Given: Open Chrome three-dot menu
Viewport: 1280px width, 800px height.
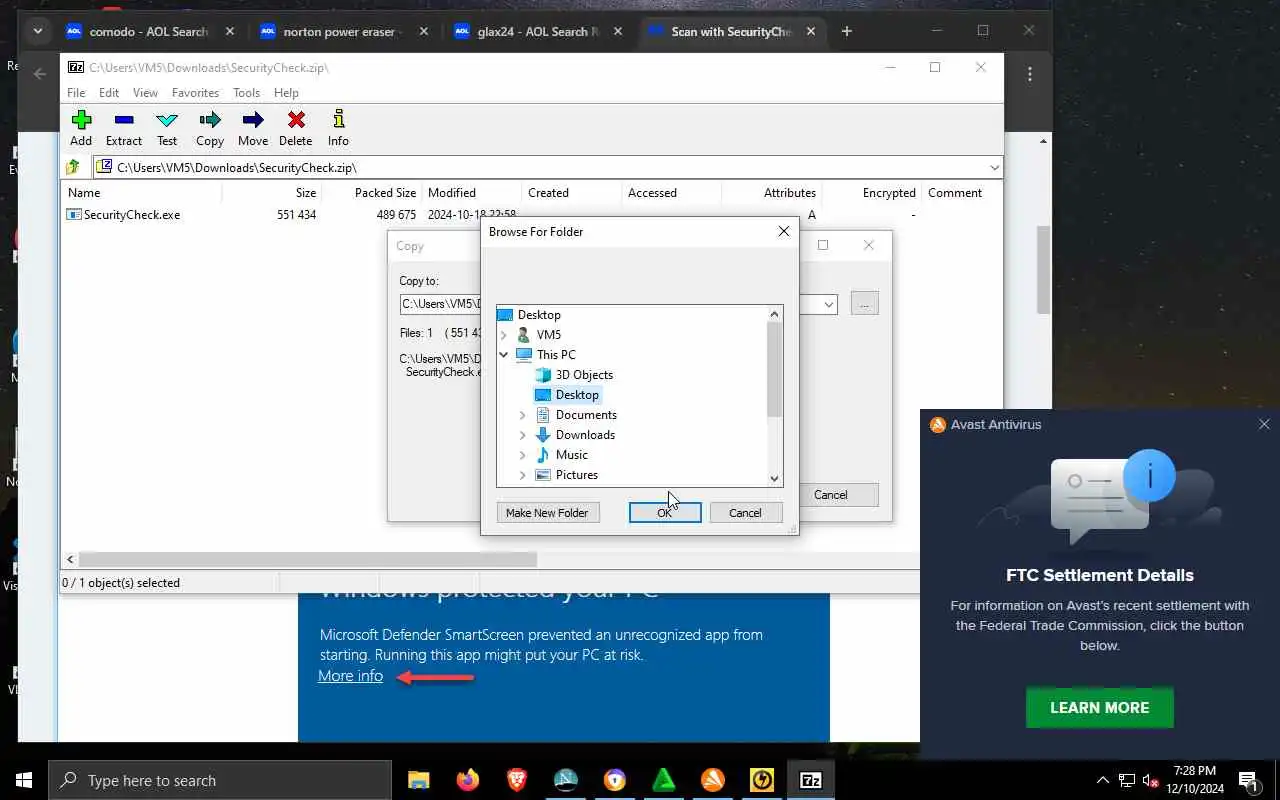Looking at the screenshot, I should click(1029, 74).
